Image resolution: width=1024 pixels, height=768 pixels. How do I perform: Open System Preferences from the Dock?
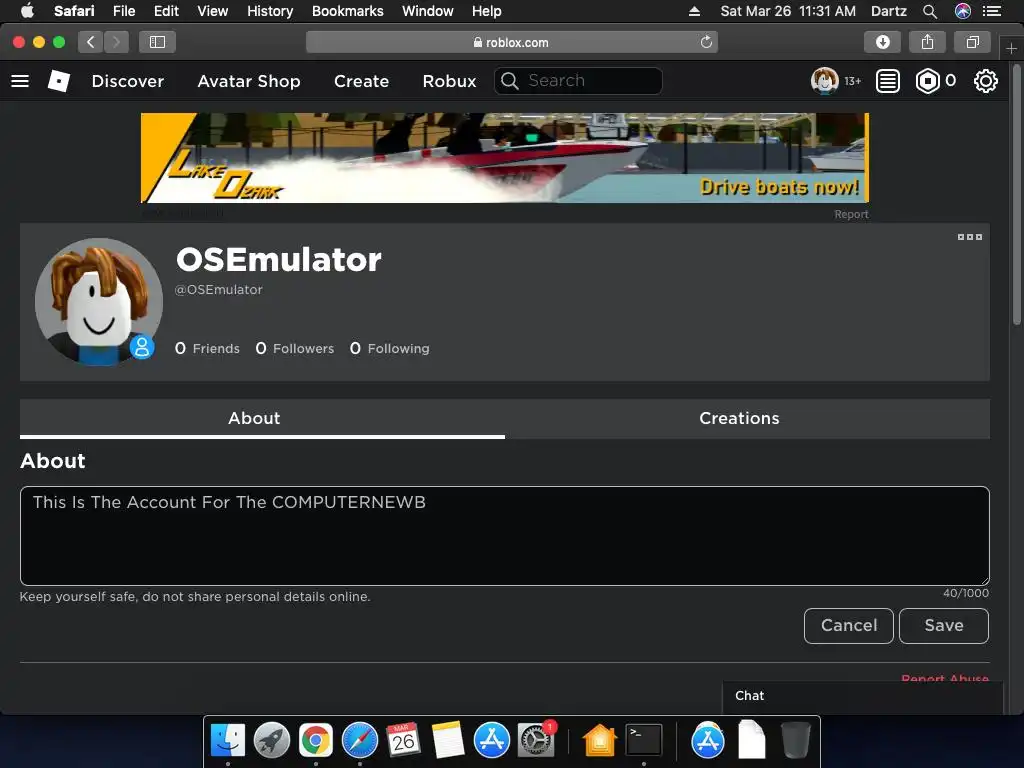[x=536, y=740]
